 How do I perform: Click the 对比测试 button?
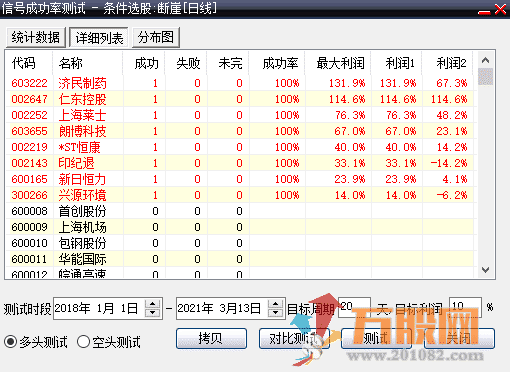[x=294, y=339]
